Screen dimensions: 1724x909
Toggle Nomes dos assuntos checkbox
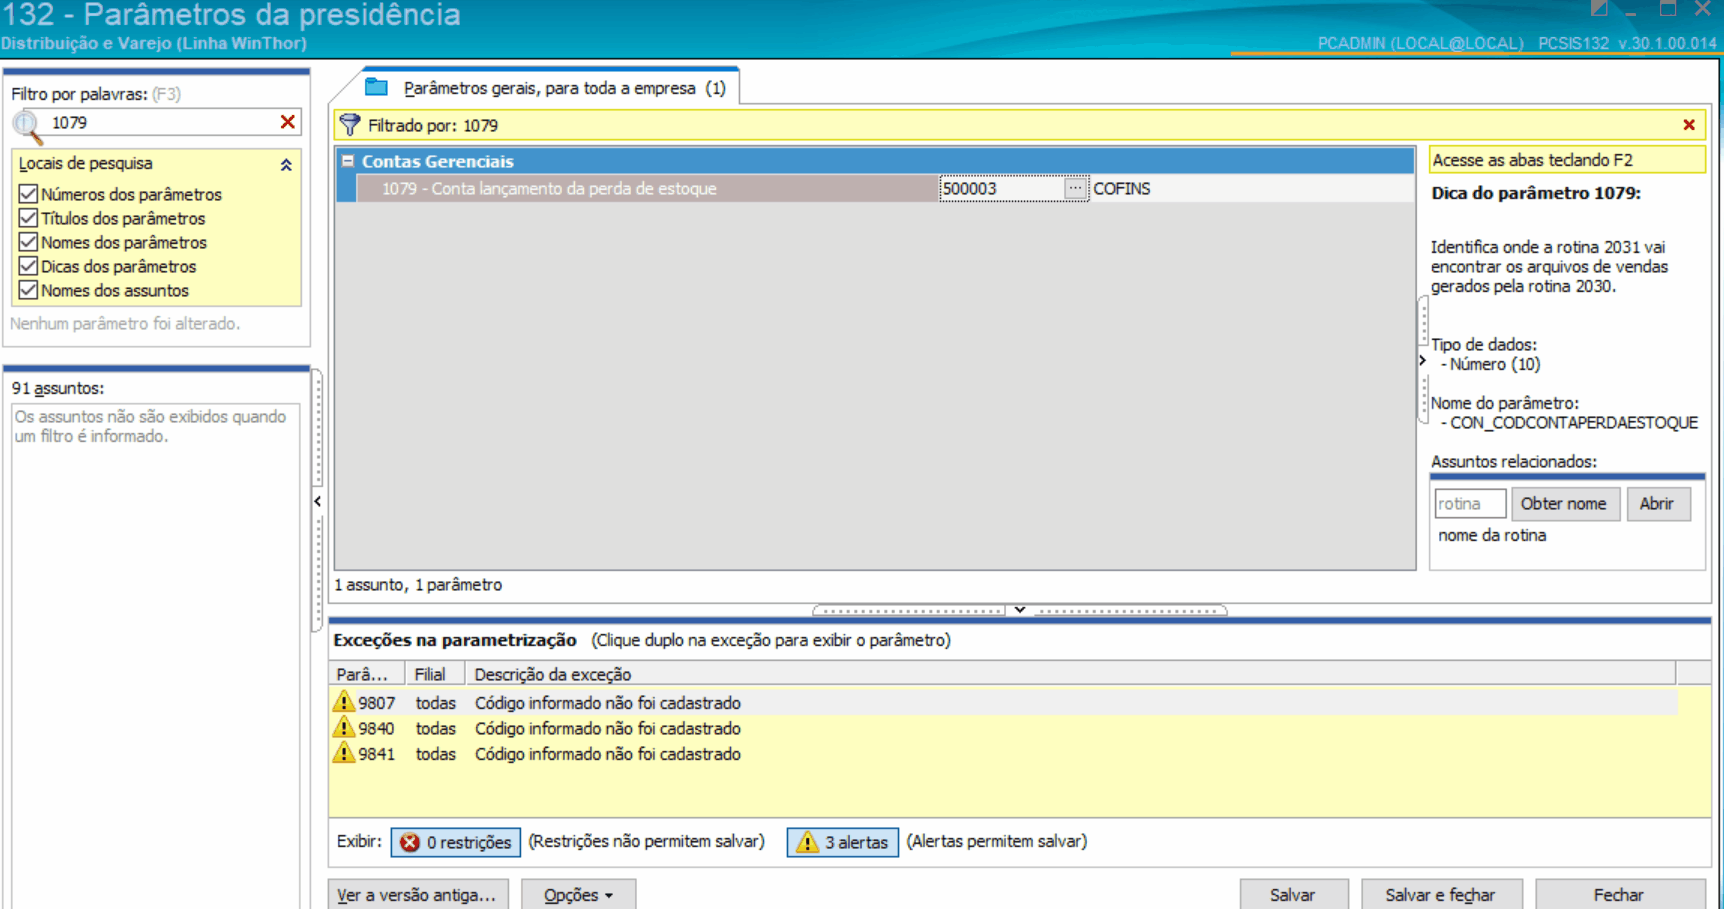(x=28, y=290)
